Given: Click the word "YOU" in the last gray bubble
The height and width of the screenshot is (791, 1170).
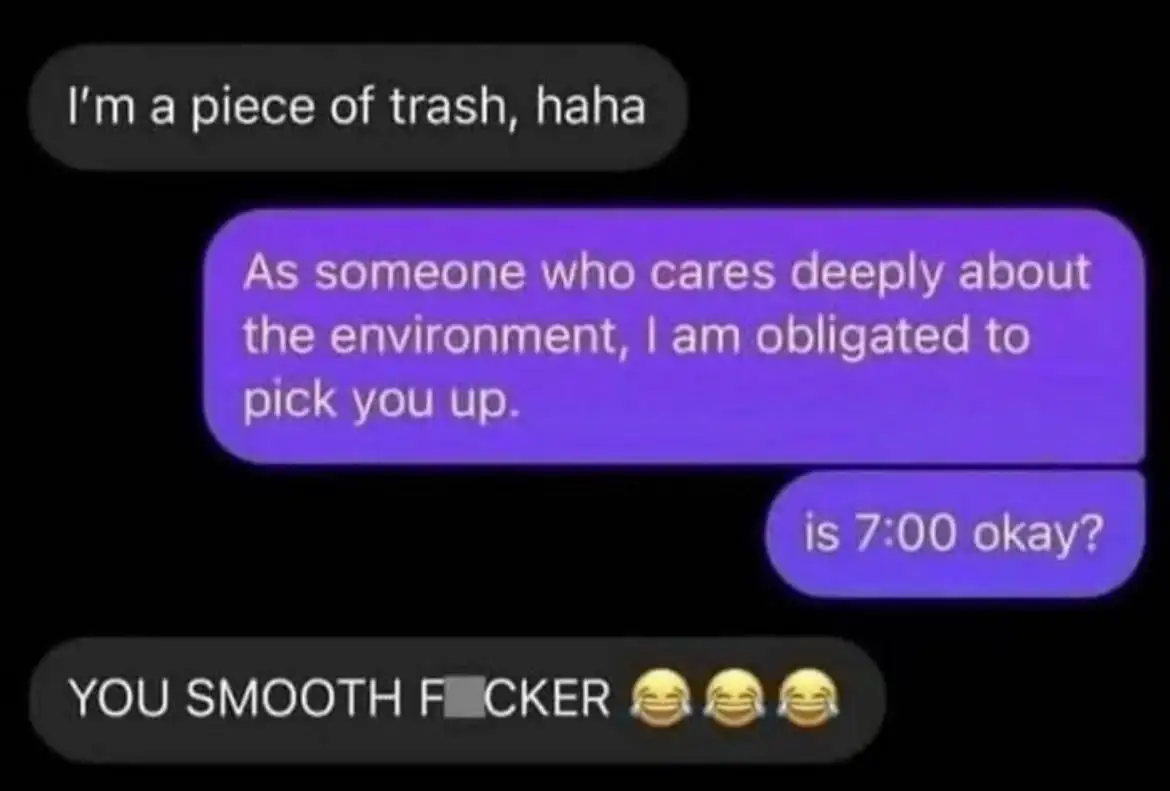Looking at the screenshot, I should (119, 700).
